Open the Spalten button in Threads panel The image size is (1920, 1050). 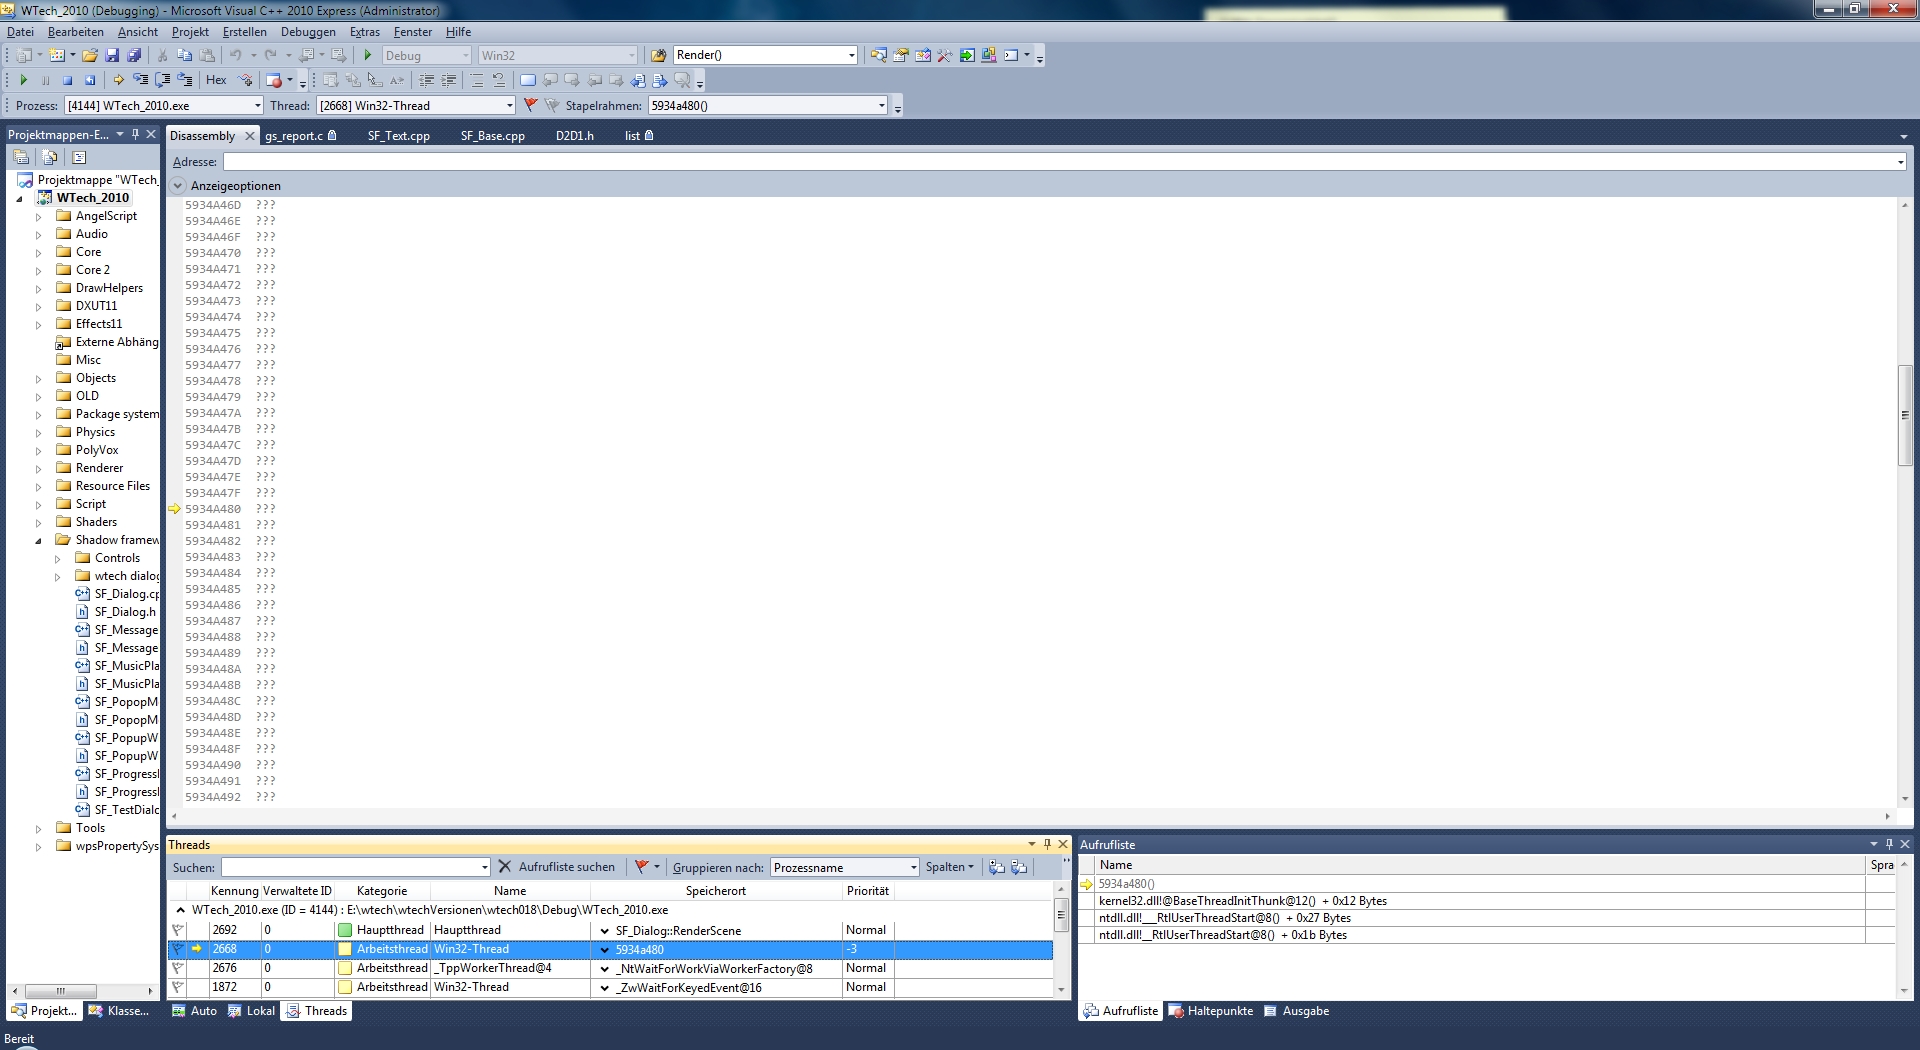(x=949, y=867)
